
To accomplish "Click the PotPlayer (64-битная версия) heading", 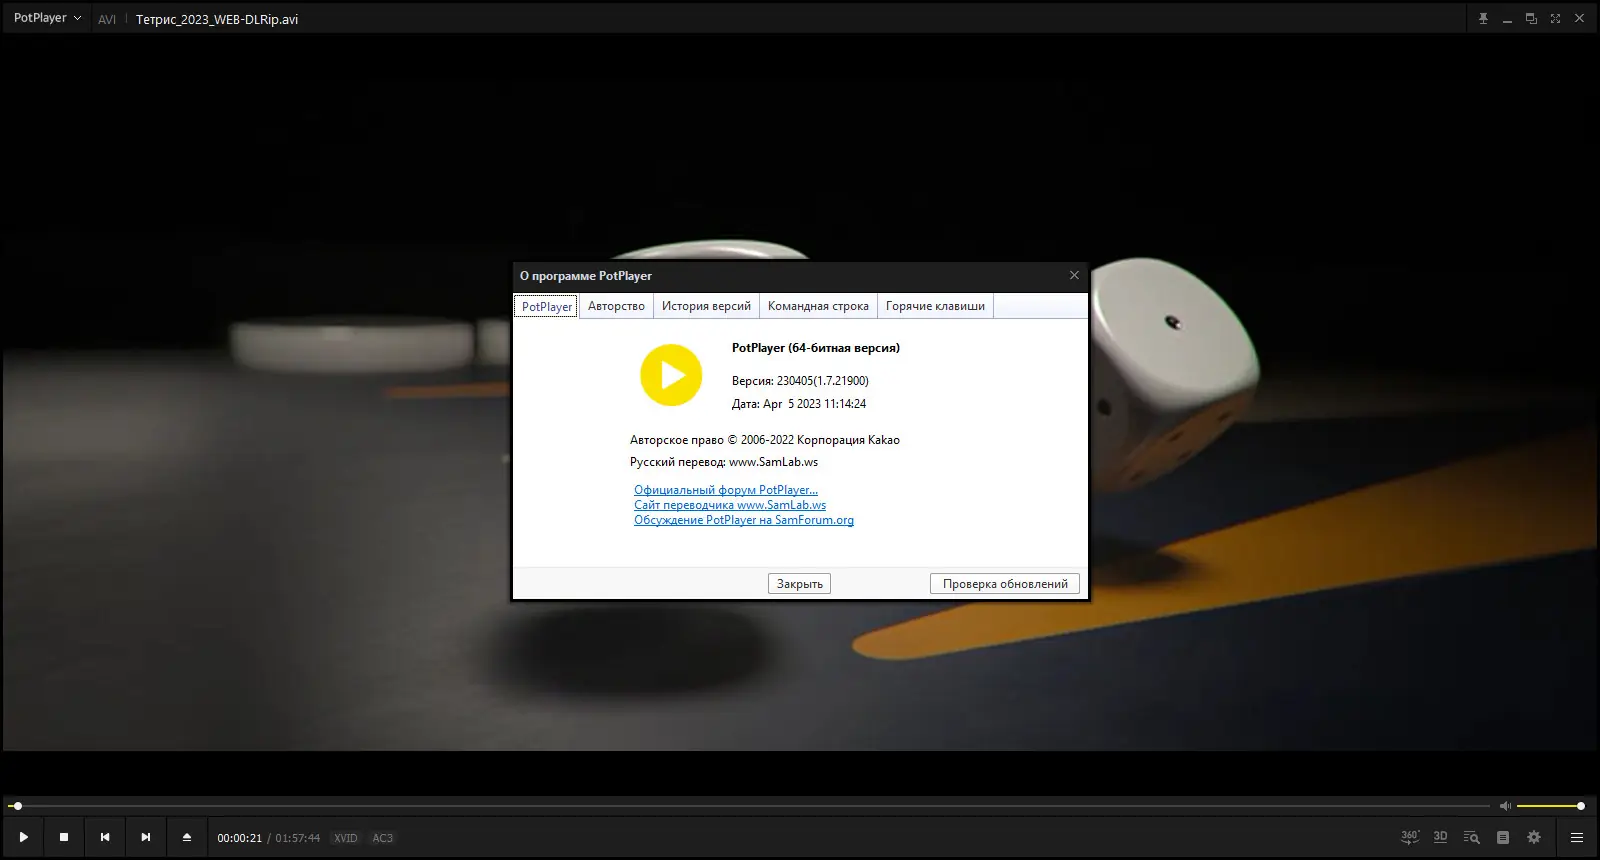I will pos(816,348).
